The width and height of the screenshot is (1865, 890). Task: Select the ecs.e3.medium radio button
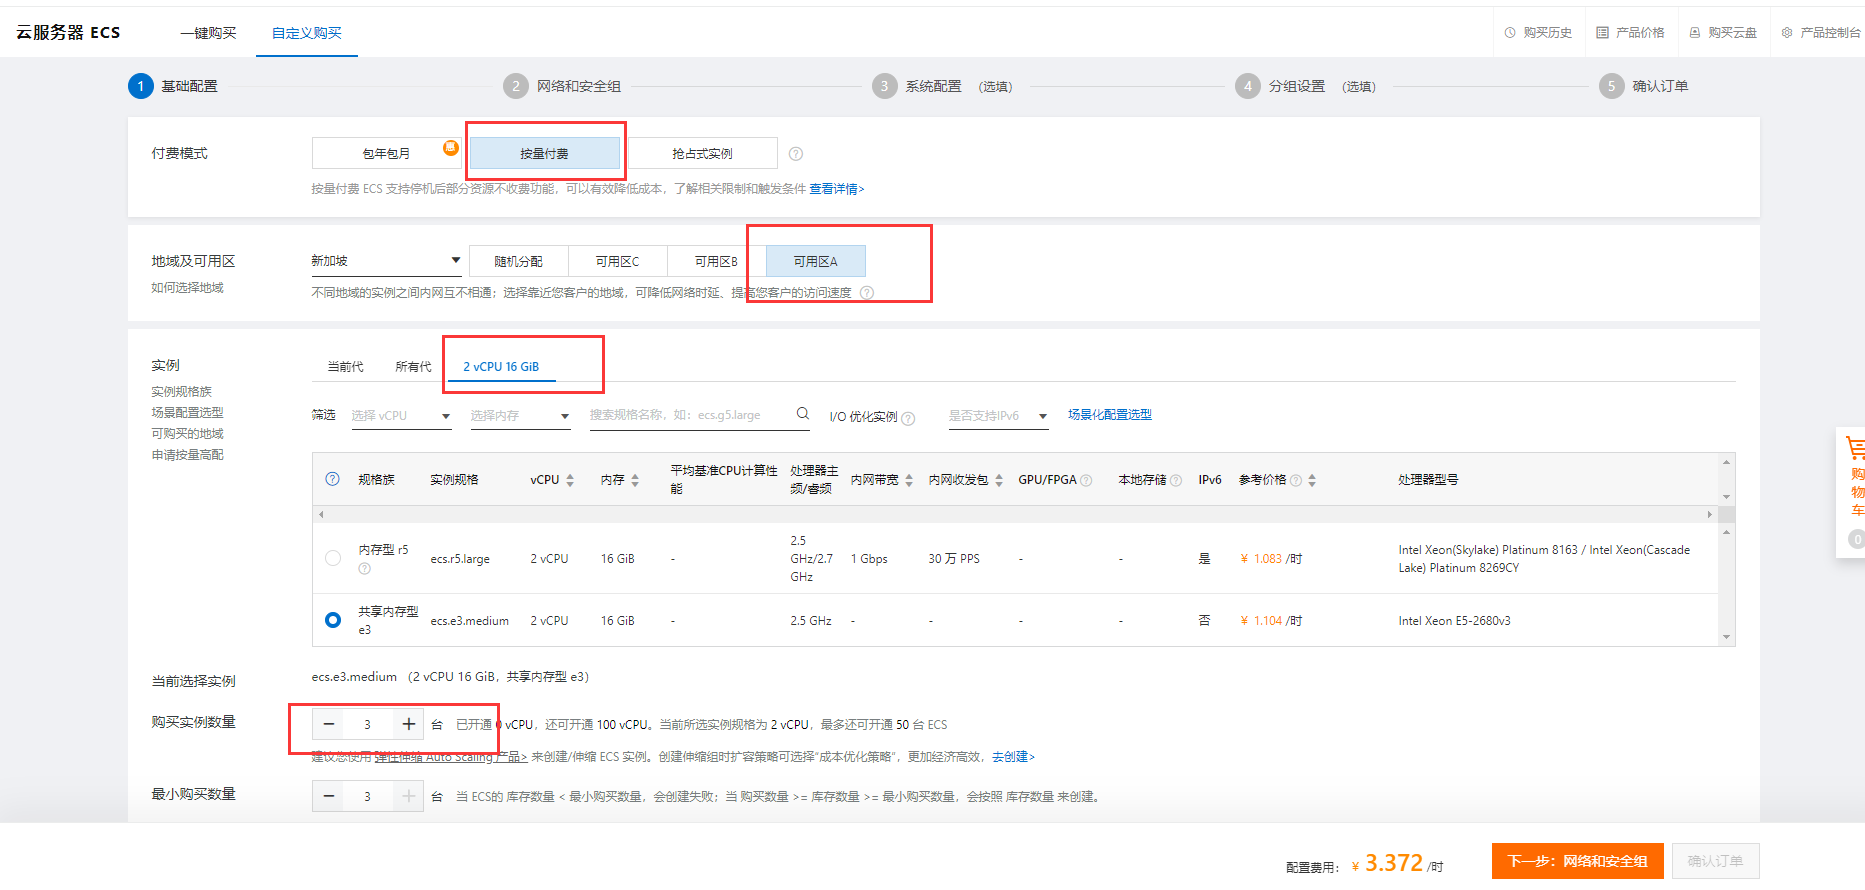pos(333,620)
